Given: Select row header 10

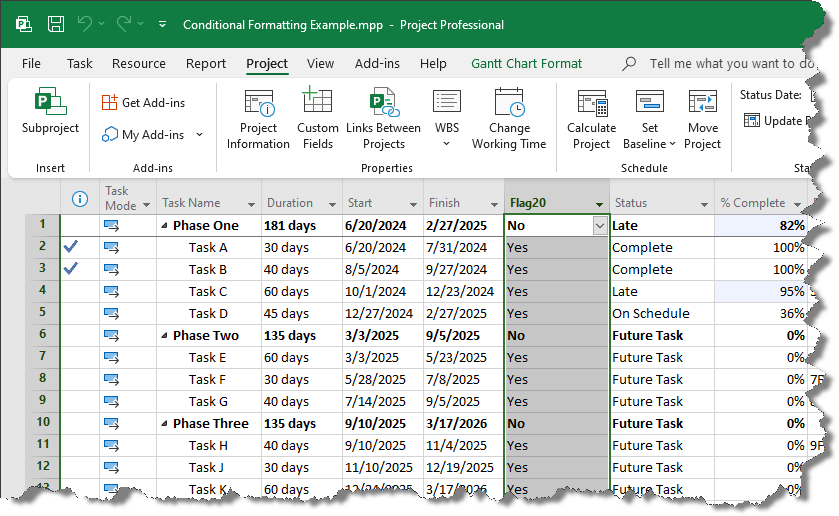Looking at the screenshot, I should 42,423.
